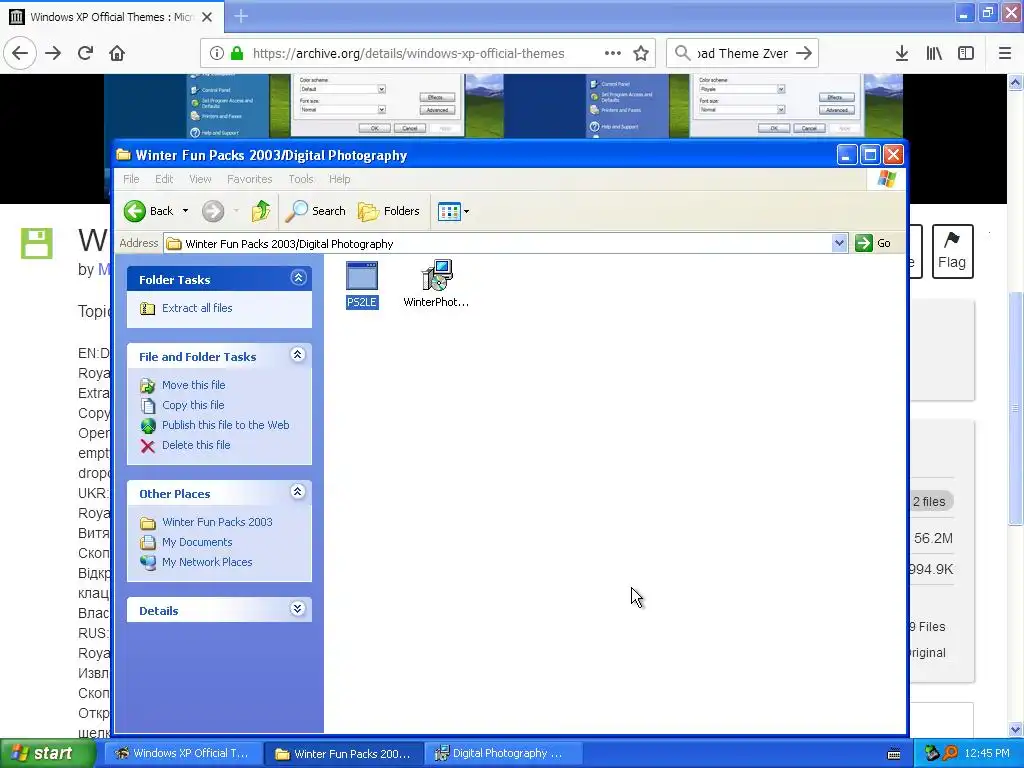Viewport: 1024px width, 768px height.
Task: Open the Search pane in Explorer
Action: 315,211
